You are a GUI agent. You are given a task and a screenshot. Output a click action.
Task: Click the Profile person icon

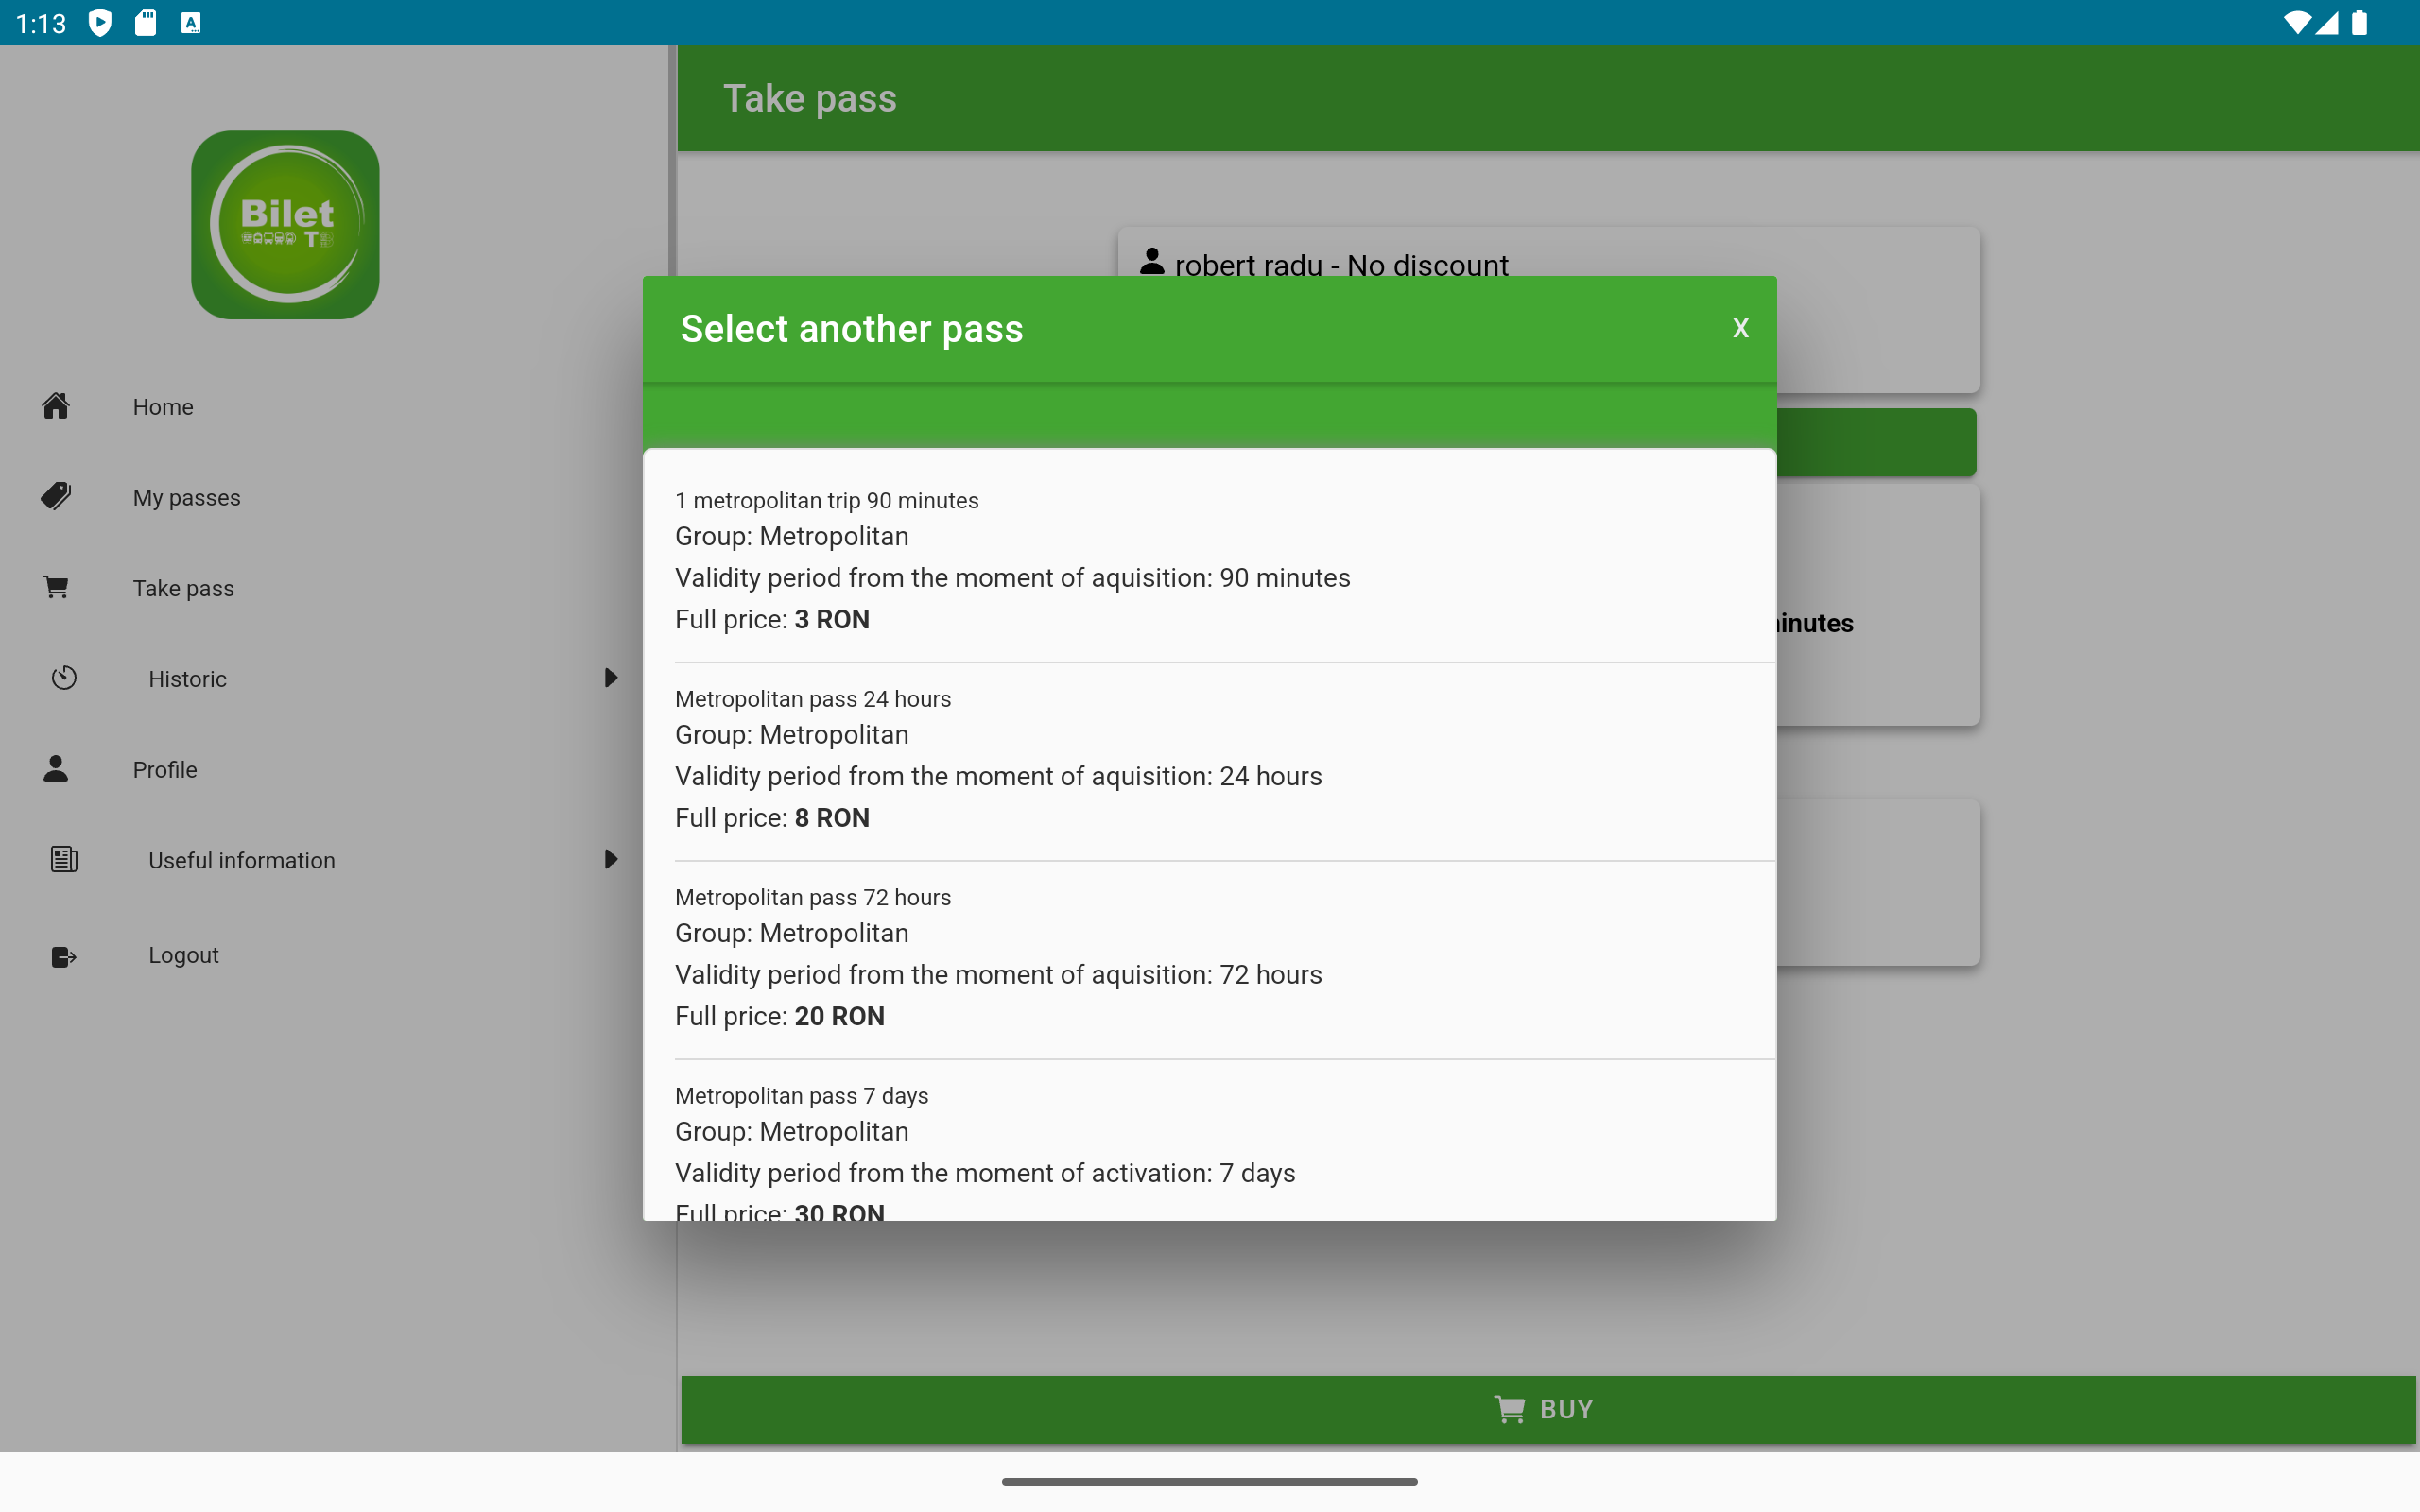point(56,769)
